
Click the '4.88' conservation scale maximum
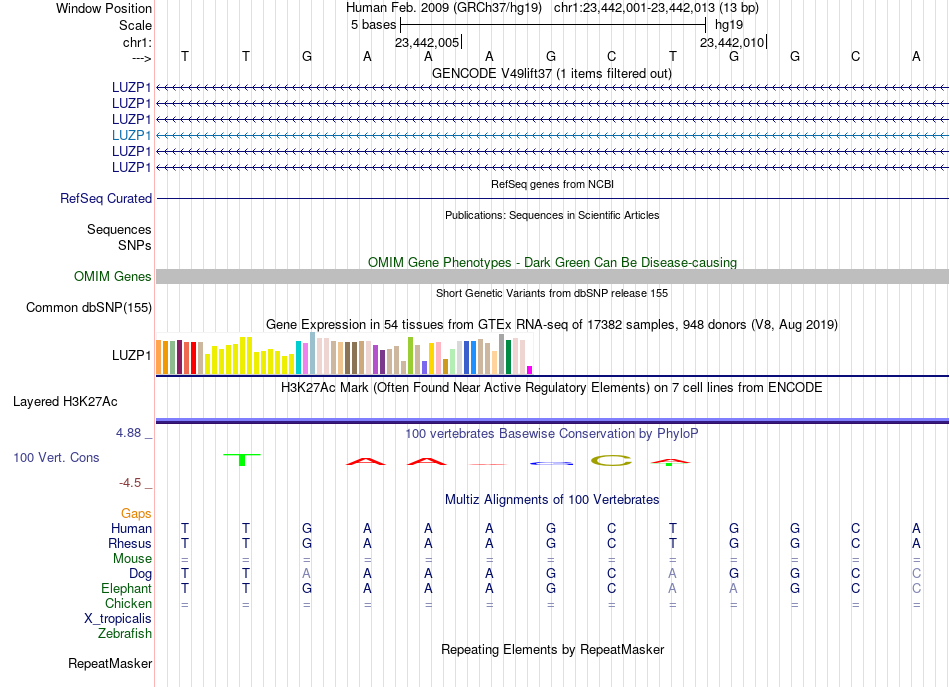click(x=128, y=433)
